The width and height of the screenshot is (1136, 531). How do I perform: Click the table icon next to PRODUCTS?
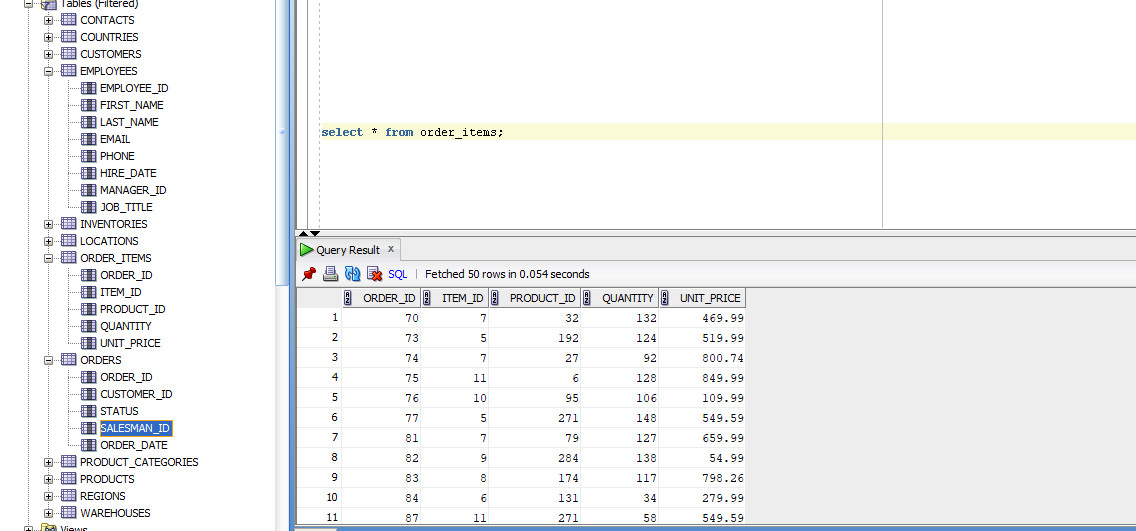click(68, 479)
